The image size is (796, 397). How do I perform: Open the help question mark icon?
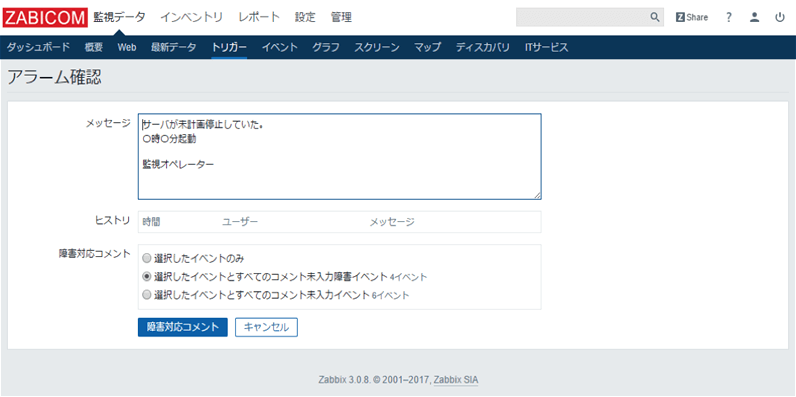(x=729, y=17)
